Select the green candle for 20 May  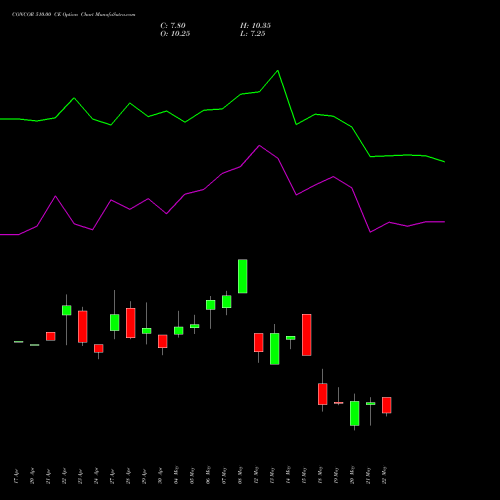pyautogui.click(x=355, y=413)
